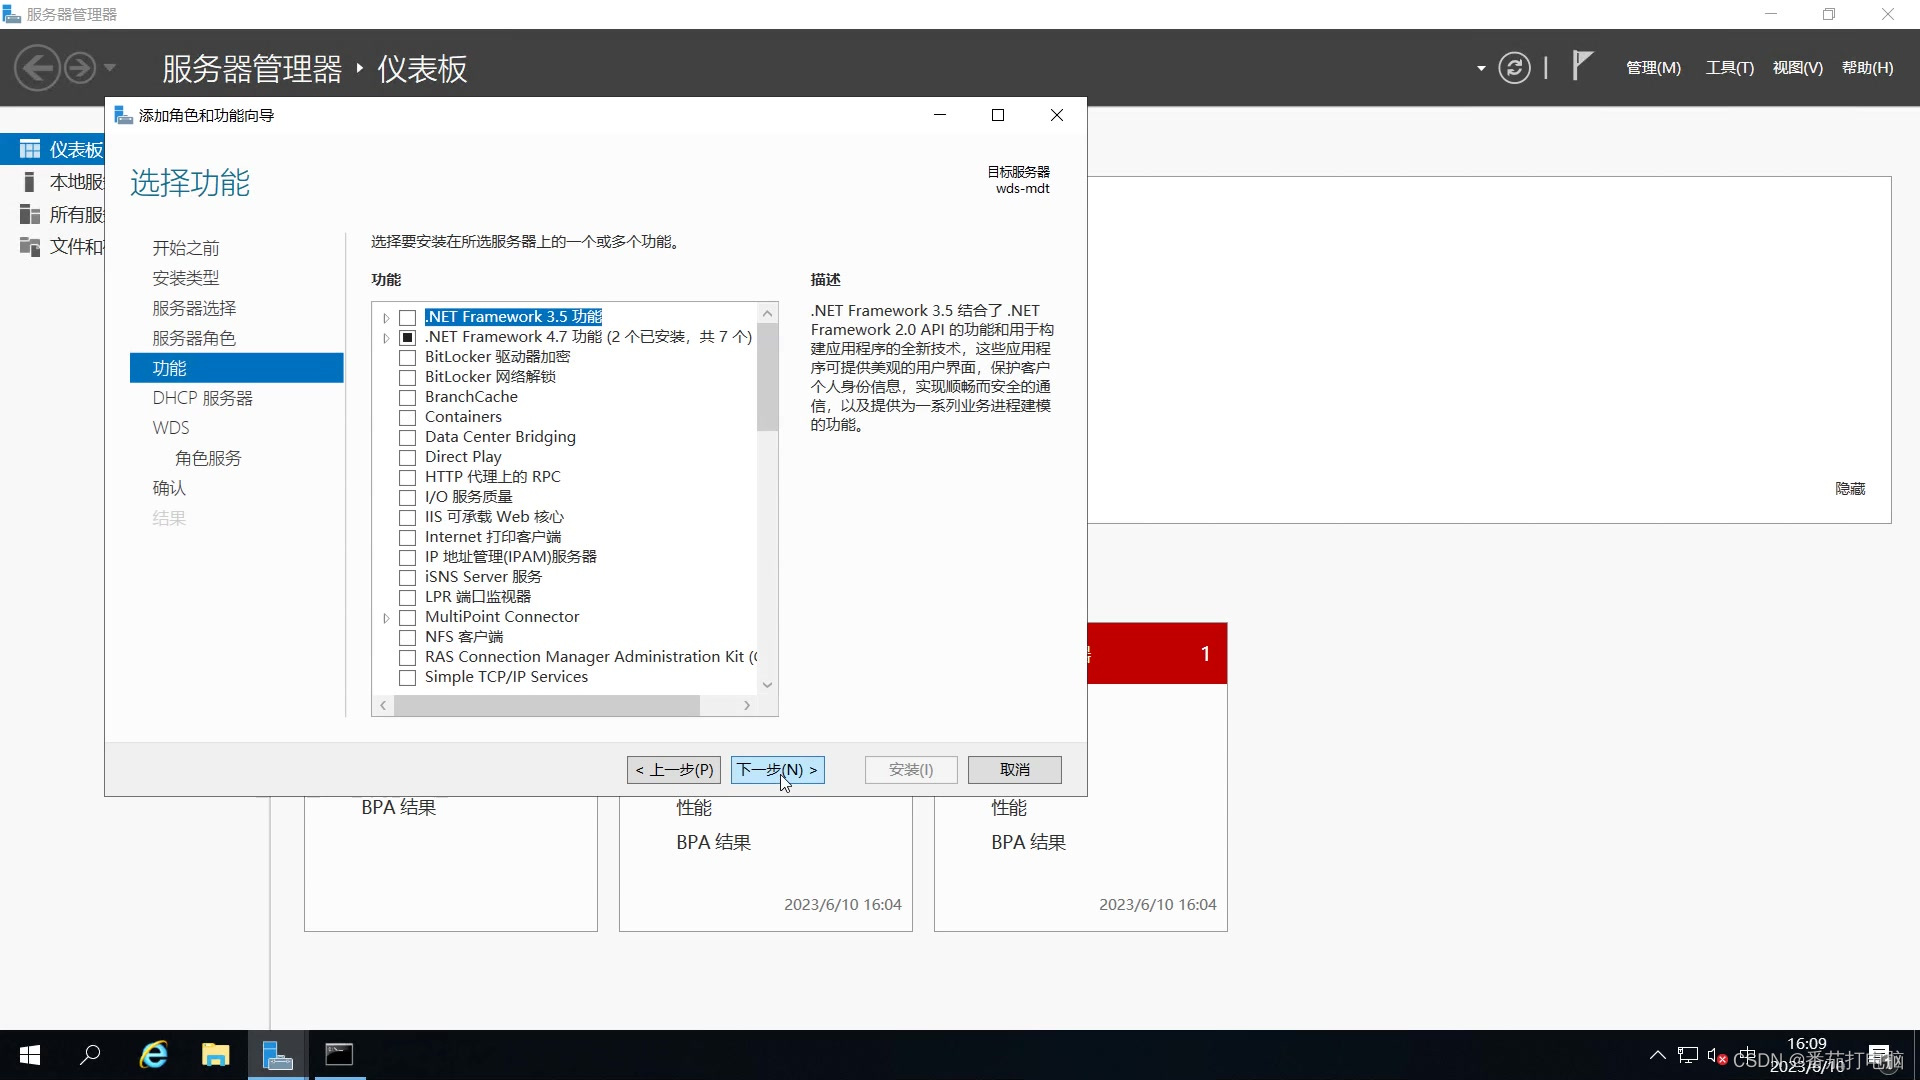Image resolution: width=1920 pixels, height=1080 pixels.
Task: Click the dashboard icon in the sidebar
Action: point(30,149)
